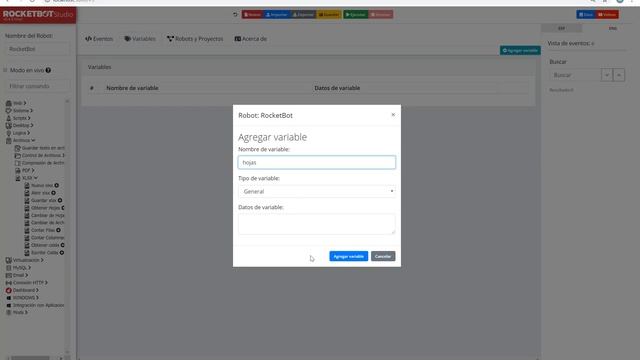Click the blue Importar toolbar button
Viewport: 640px width, 360px height.
tap(277, 14)
